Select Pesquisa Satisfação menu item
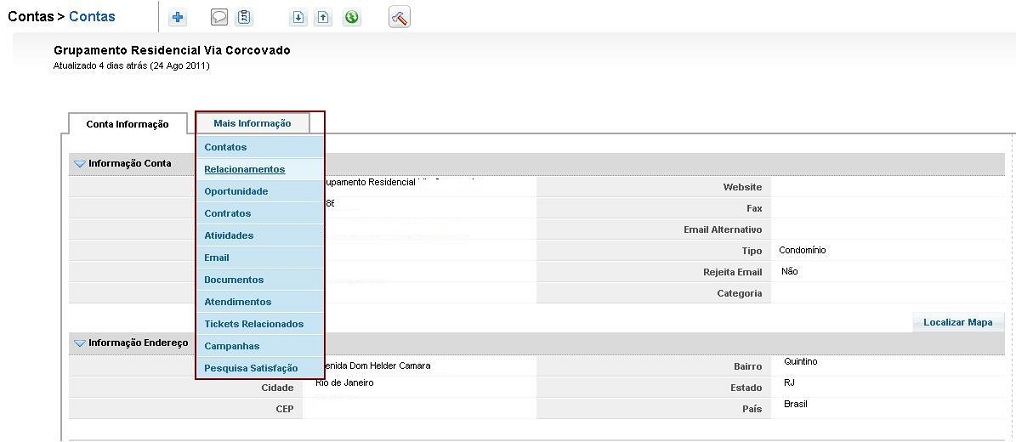The height and width of the screenshot is (442, 1016). point(250,368)
